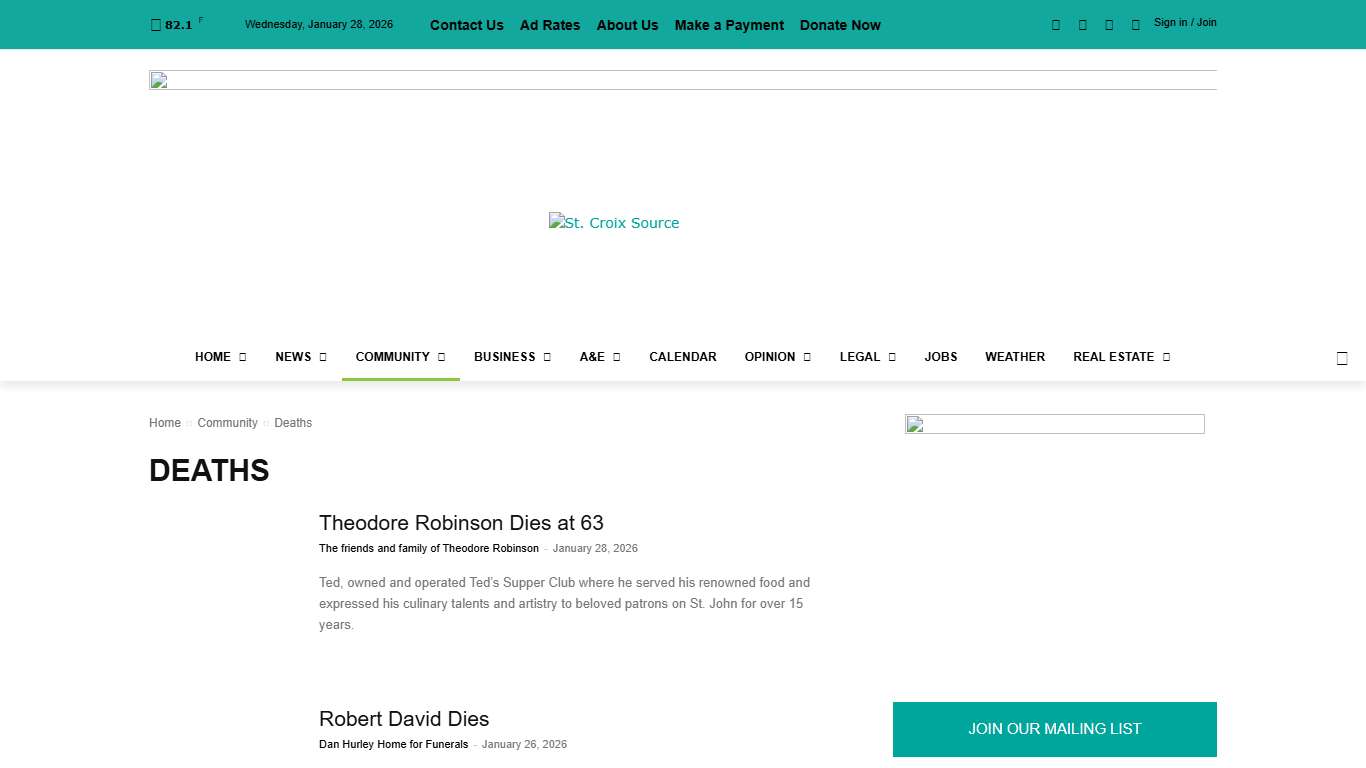Click the leftmost social icon in top bar
Image resolution: width=1366 pixels, height=768 pixels.
click(x=1055, y=25)
